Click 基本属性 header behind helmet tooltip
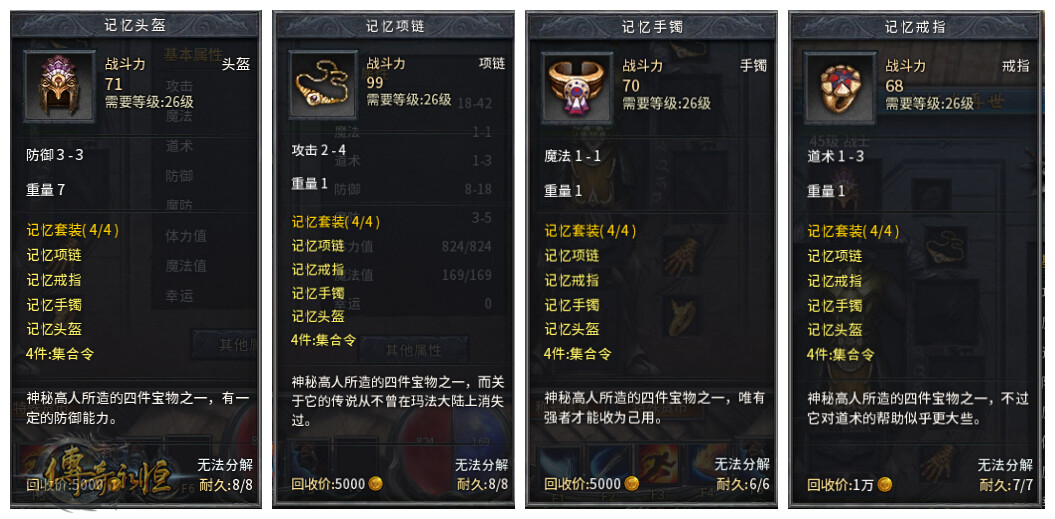This screenshot has width=1055, height=519. [193, 55]
